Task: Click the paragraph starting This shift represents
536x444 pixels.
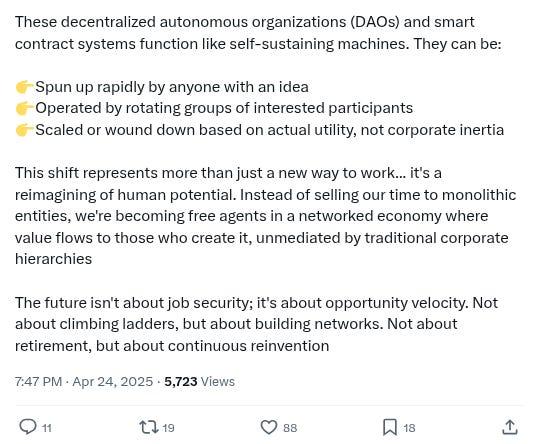Action: [x=266, y=216]
